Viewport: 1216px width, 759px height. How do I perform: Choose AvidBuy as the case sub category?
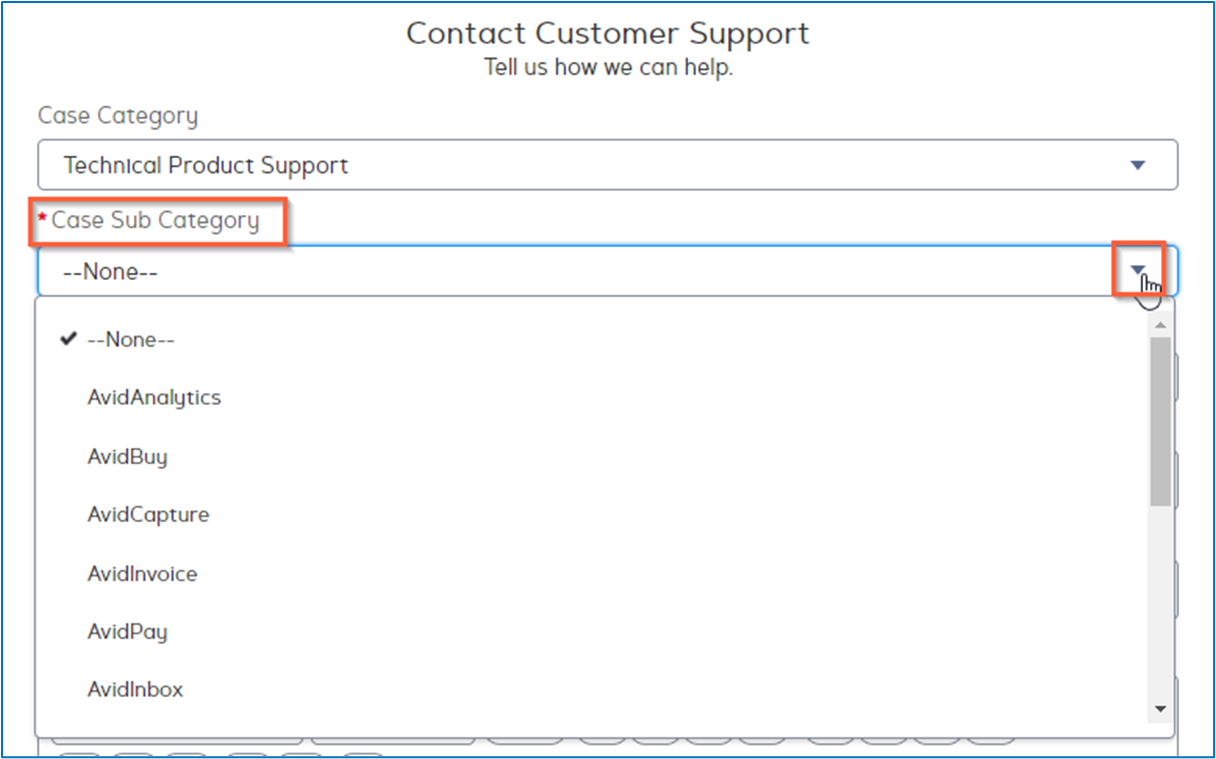(127, 456)
